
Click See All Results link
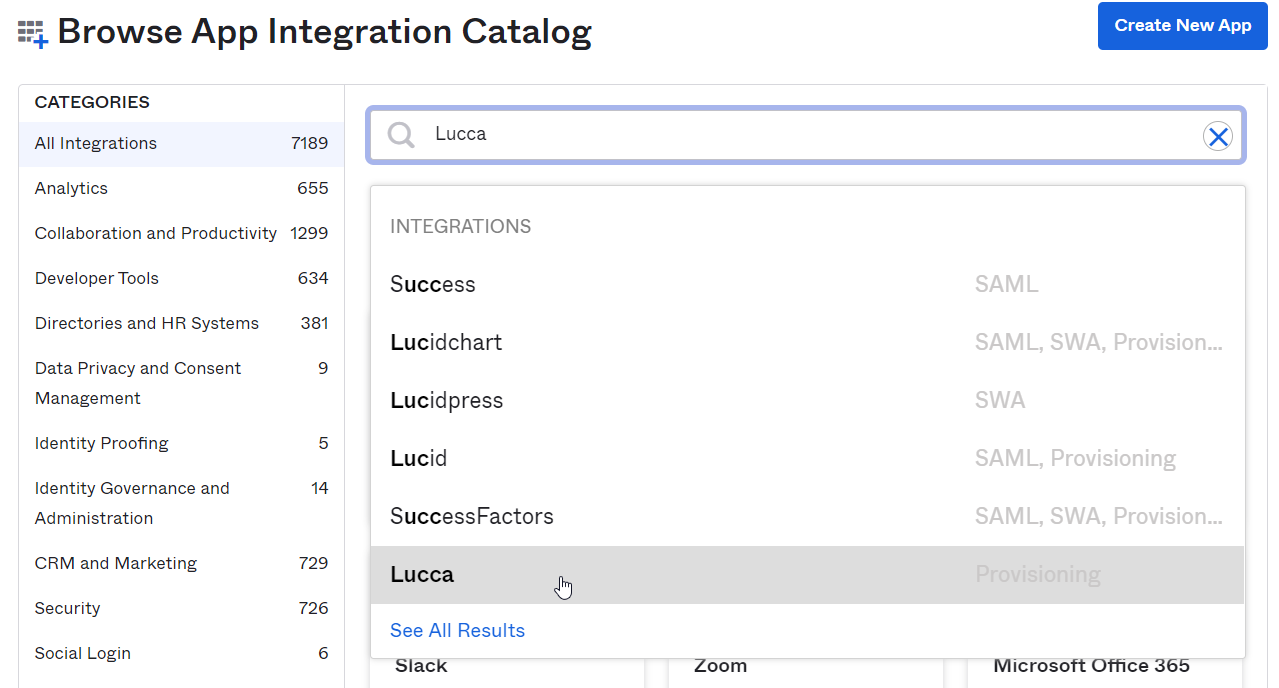click(x=457, y=631)
